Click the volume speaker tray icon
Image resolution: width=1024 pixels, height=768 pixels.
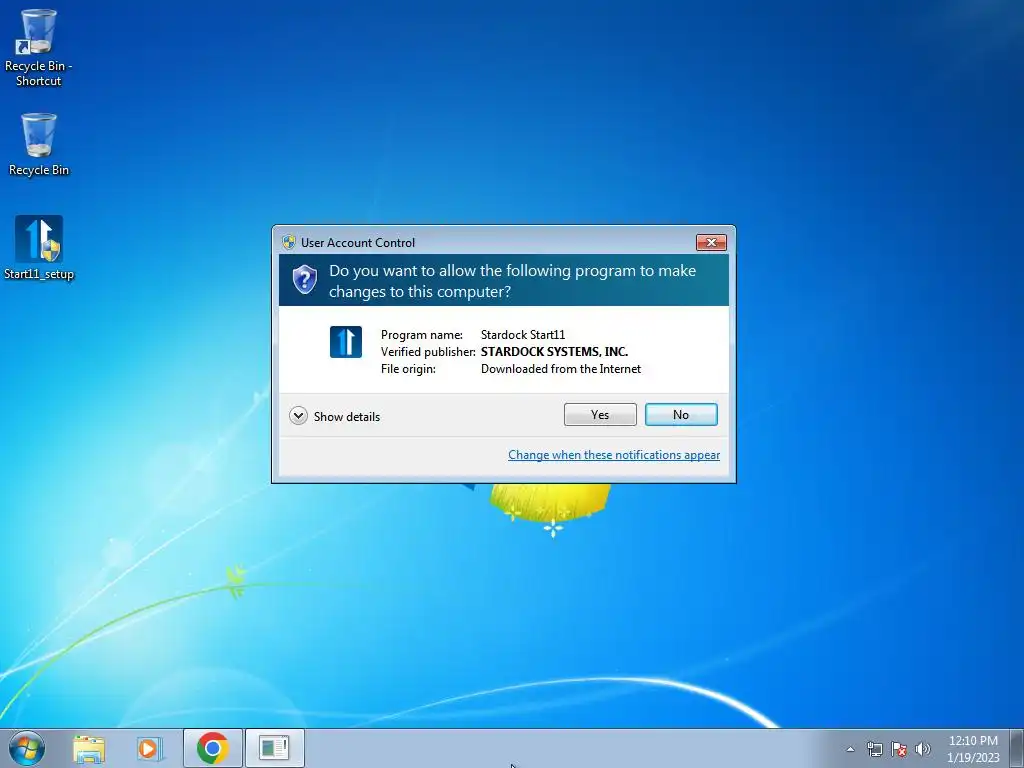[922, 749]
